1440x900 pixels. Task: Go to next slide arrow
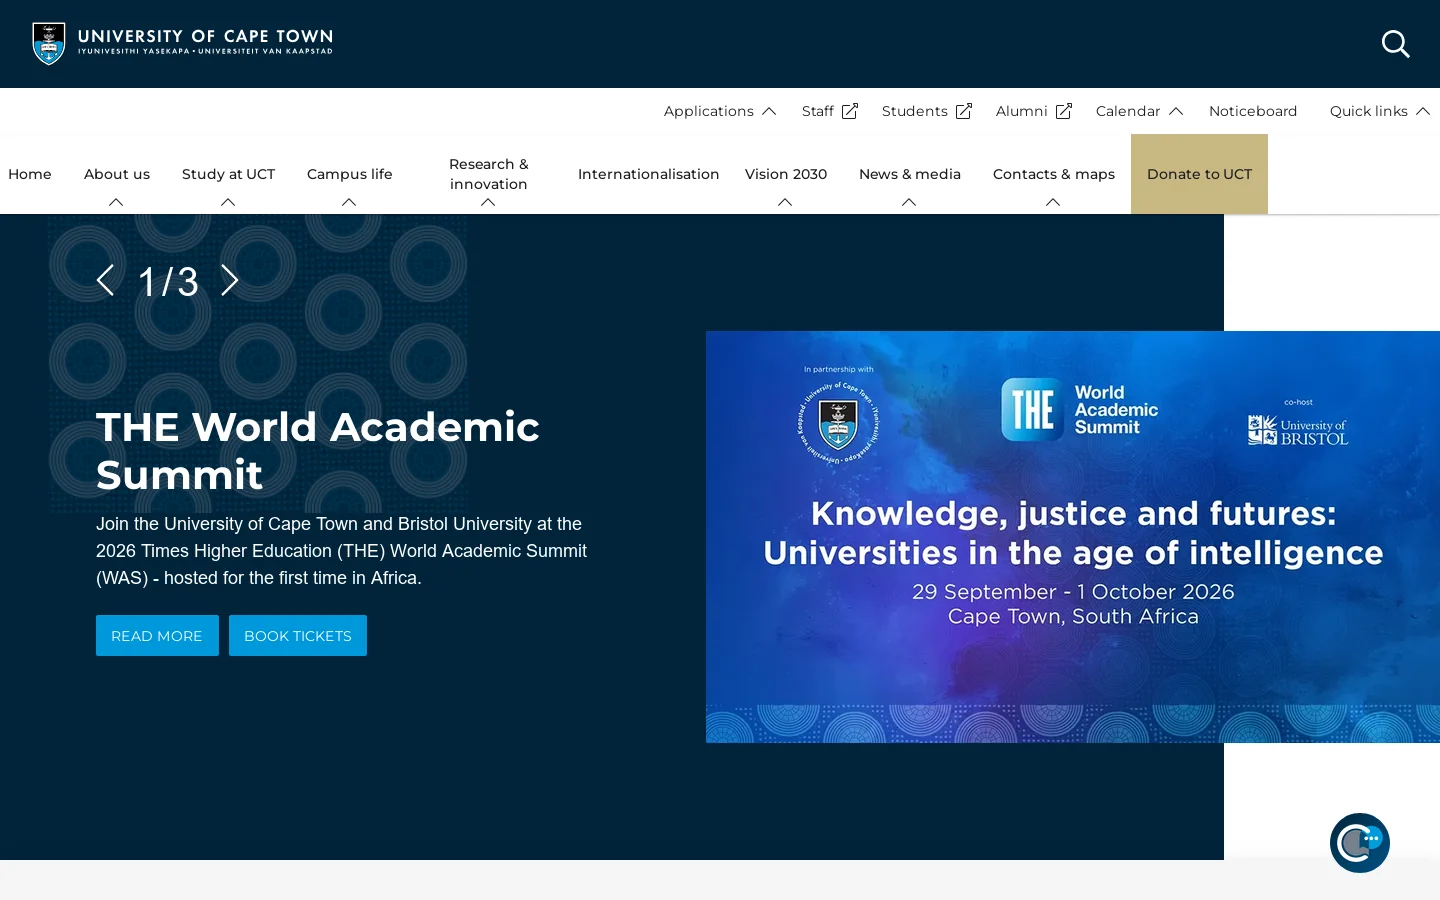[230, 281]
